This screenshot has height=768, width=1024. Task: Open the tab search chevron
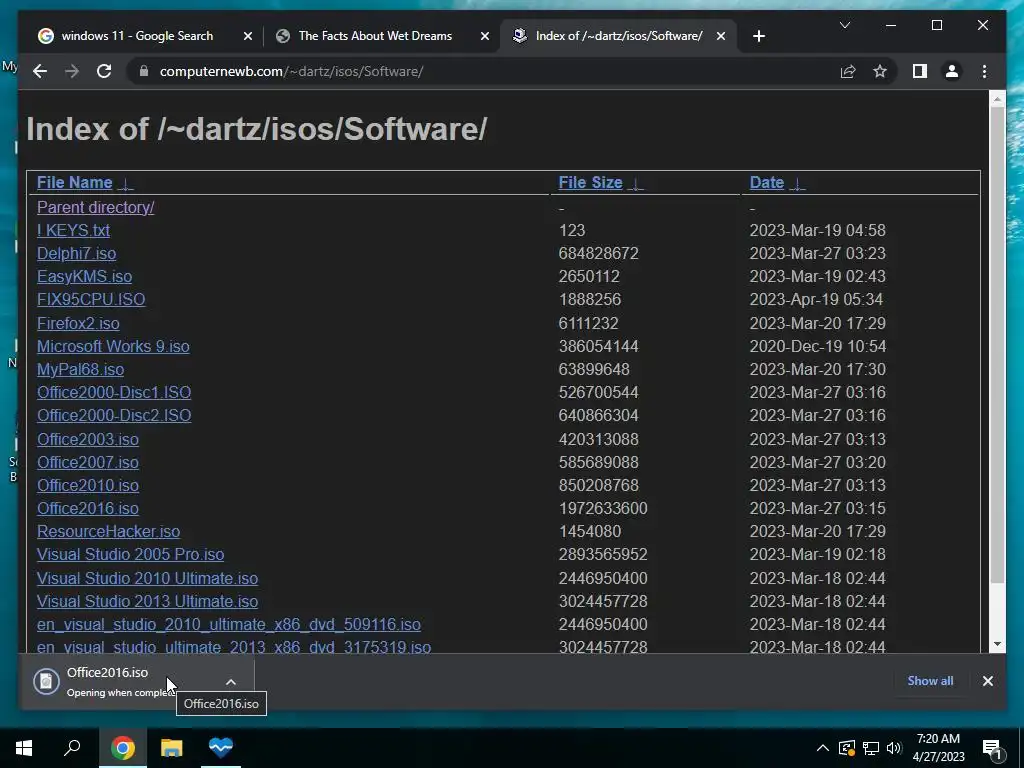point(844,25)
